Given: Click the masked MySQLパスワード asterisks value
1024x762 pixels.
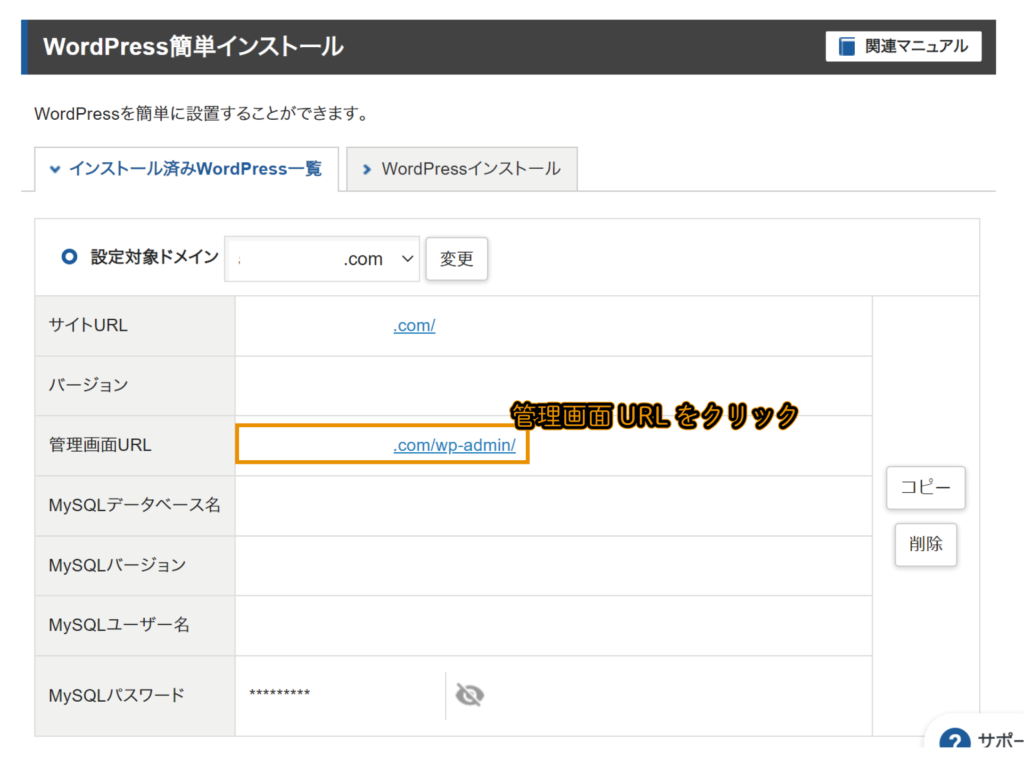Looking at the screenshot, I should 280,693.
